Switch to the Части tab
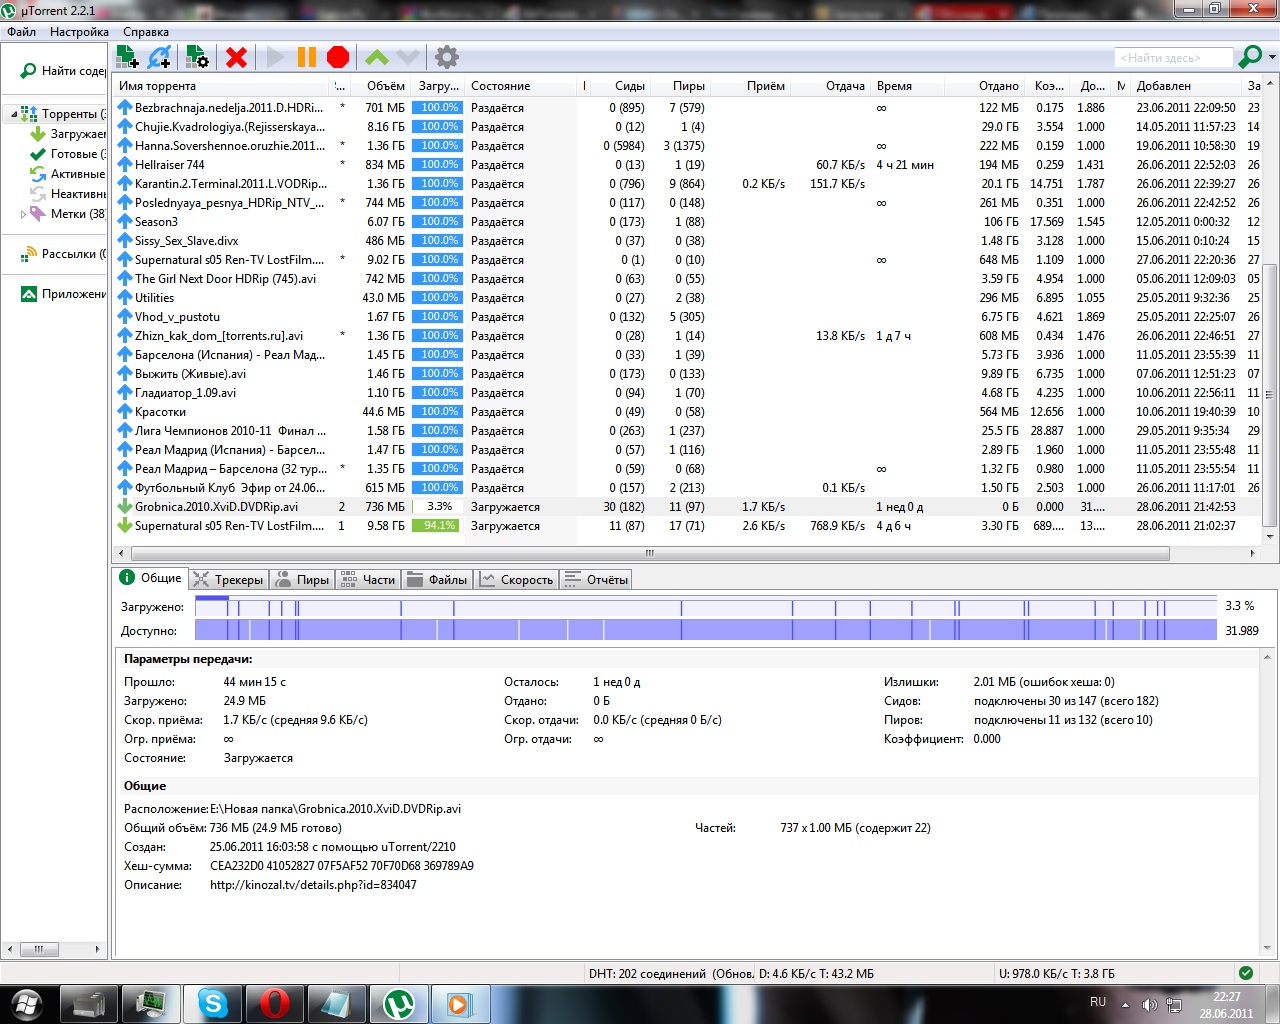Viewport: 1280px width, 1024px height. click(x=369, y=579)
